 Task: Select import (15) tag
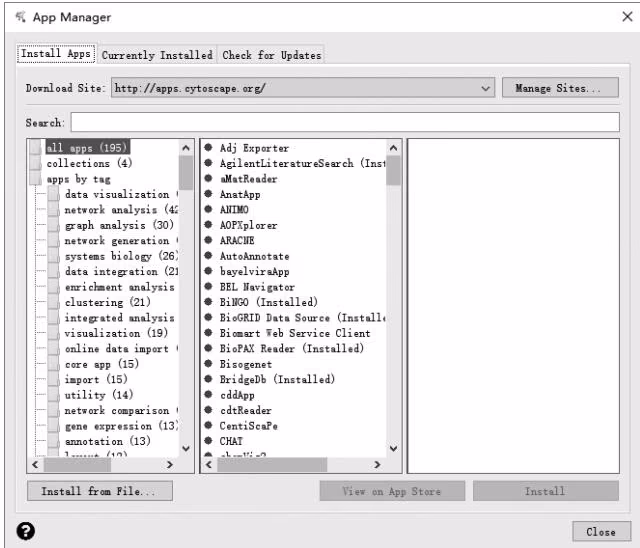pyautogui.click(x=96, y=379)
